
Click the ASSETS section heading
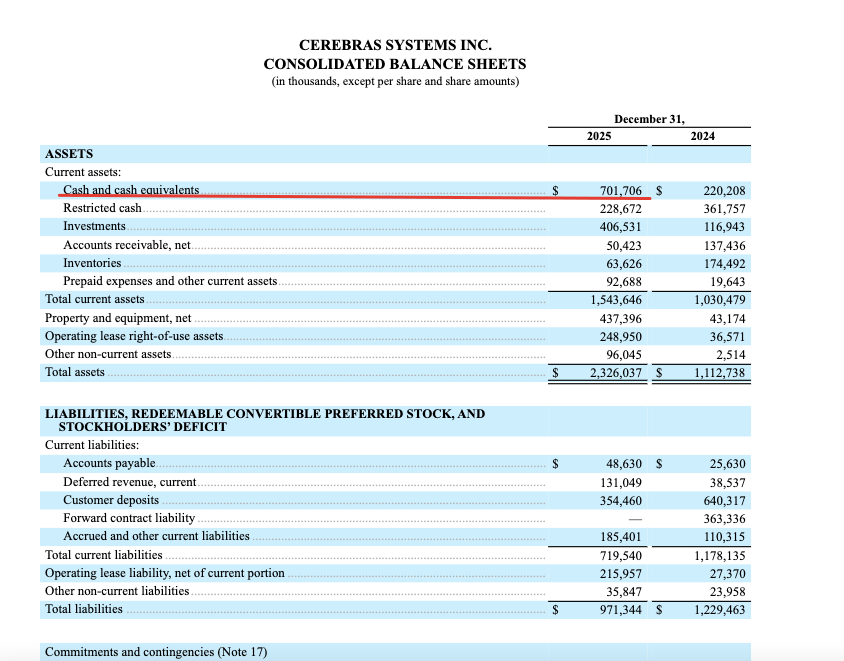pyautogui.click(x=69, y=154)
